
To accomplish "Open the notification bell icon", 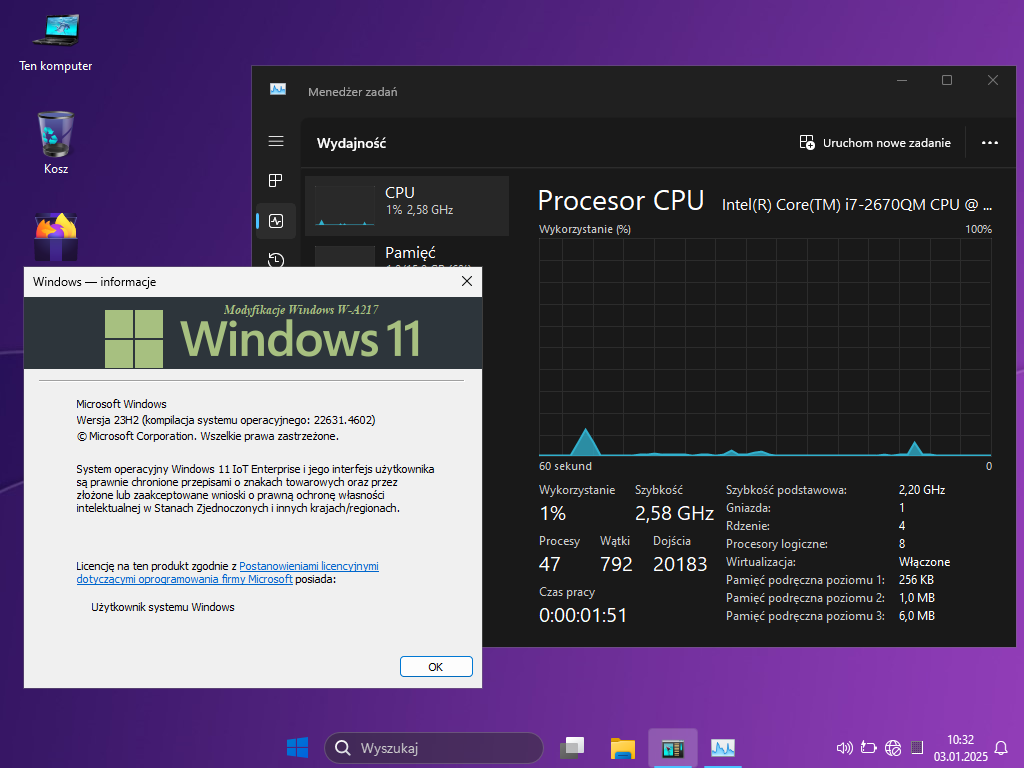I will click(1001, 748).
